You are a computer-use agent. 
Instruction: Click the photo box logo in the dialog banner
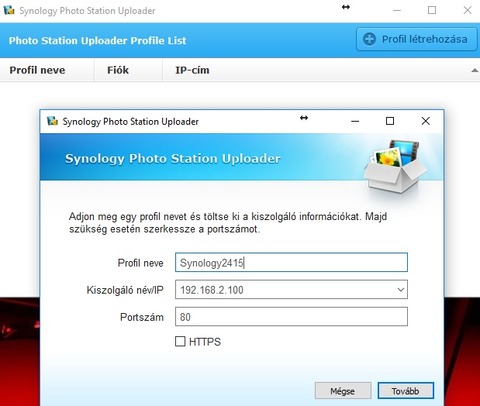point(395,167)
